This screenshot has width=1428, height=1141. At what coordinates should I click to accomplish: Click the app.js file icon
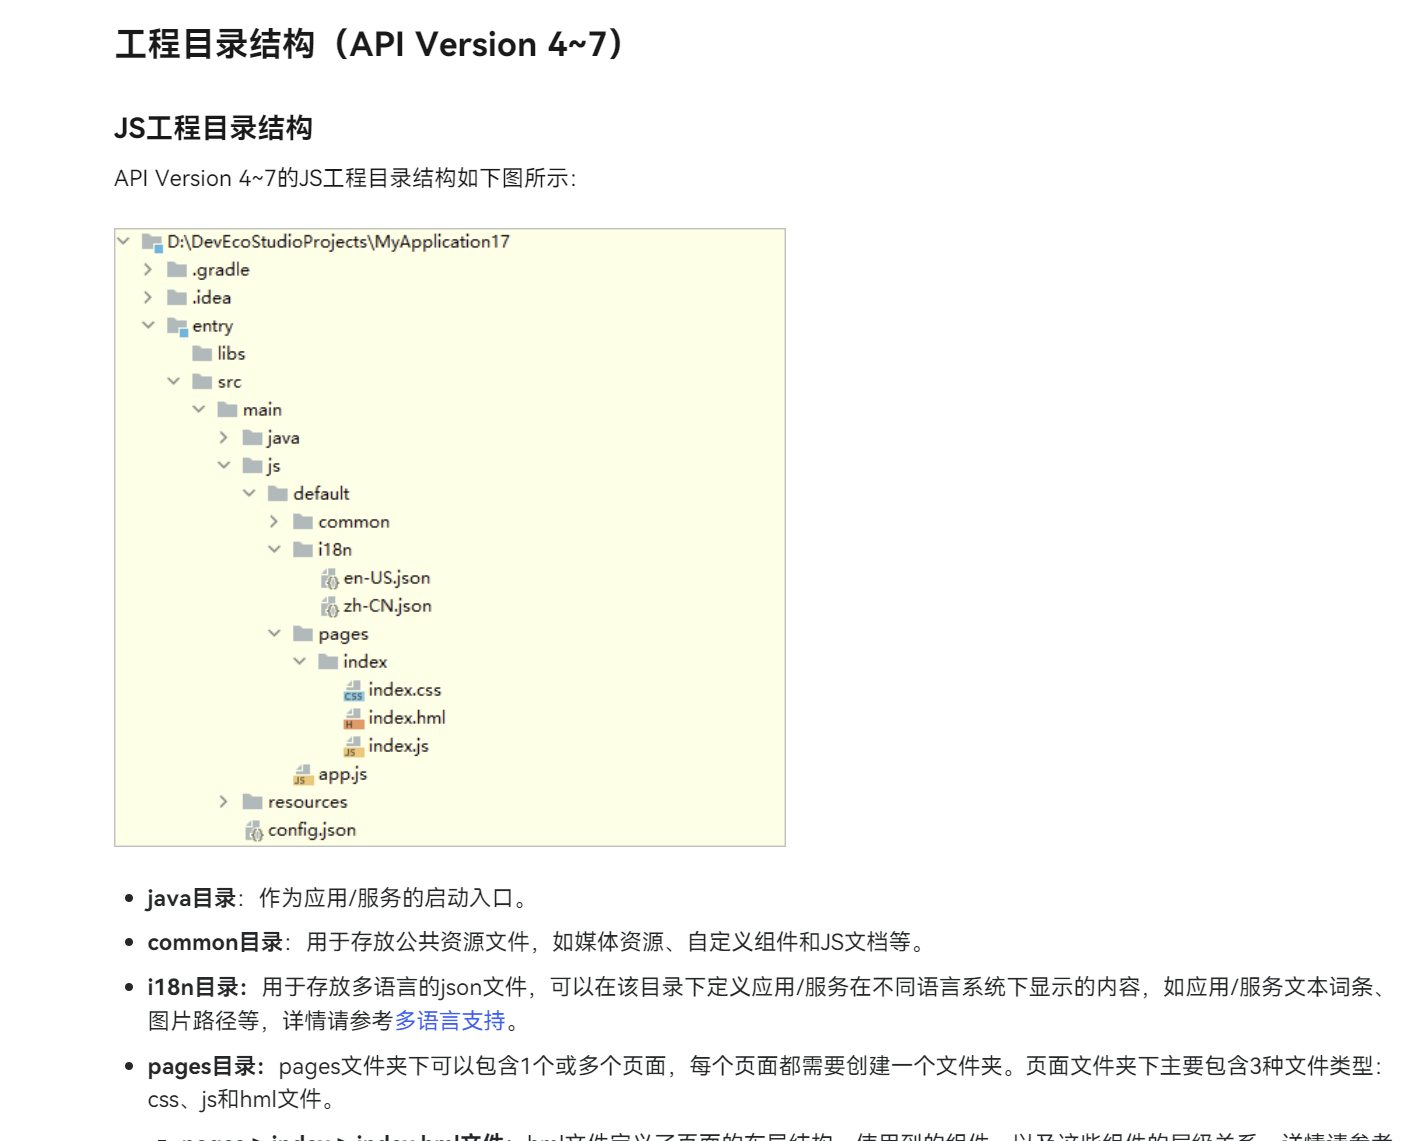coord(303,775)
